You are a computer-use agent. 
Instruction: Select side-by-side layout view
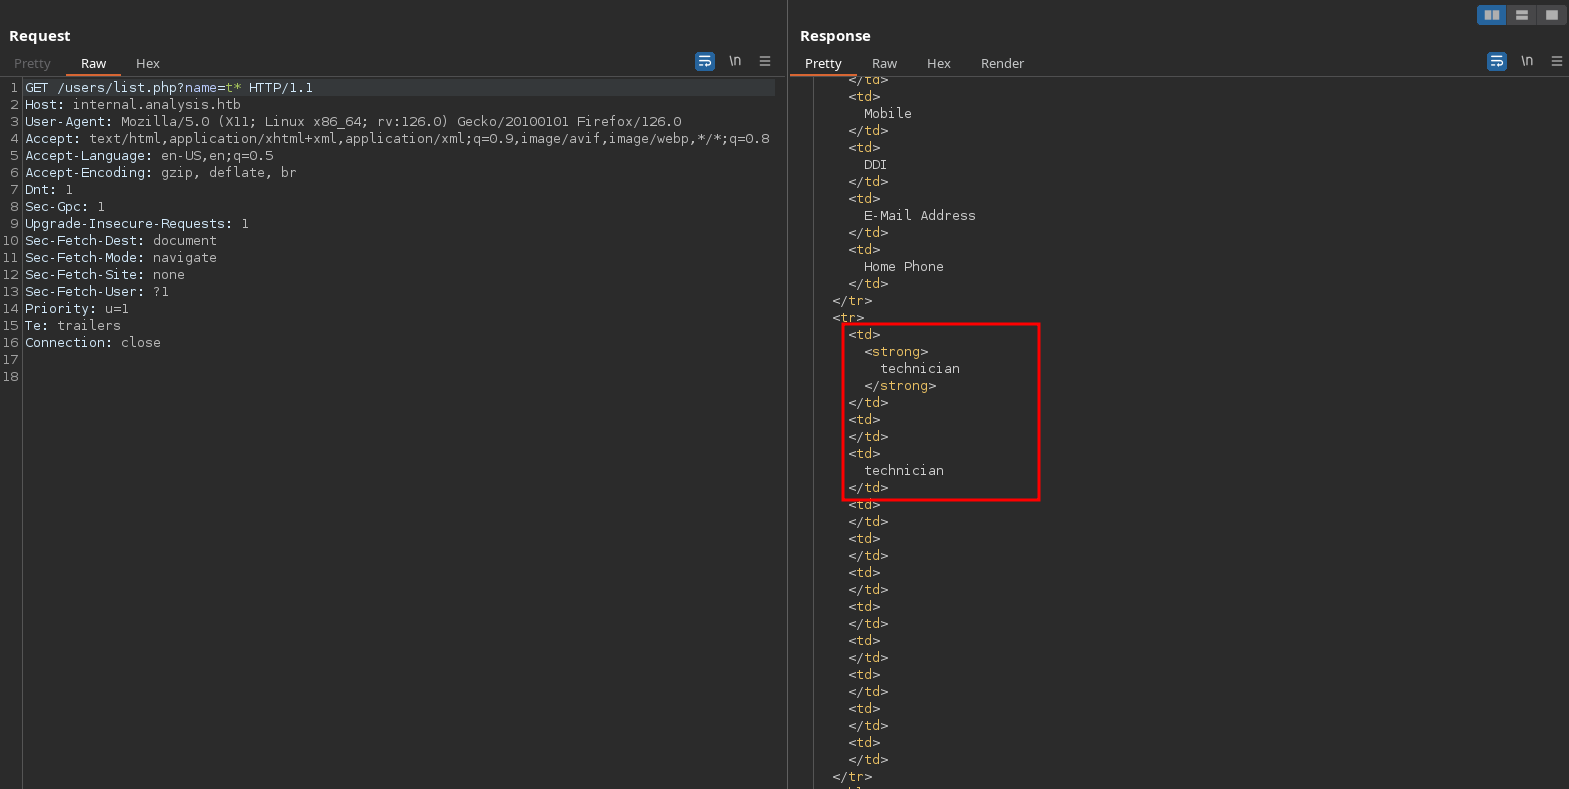pos(1492,15)
